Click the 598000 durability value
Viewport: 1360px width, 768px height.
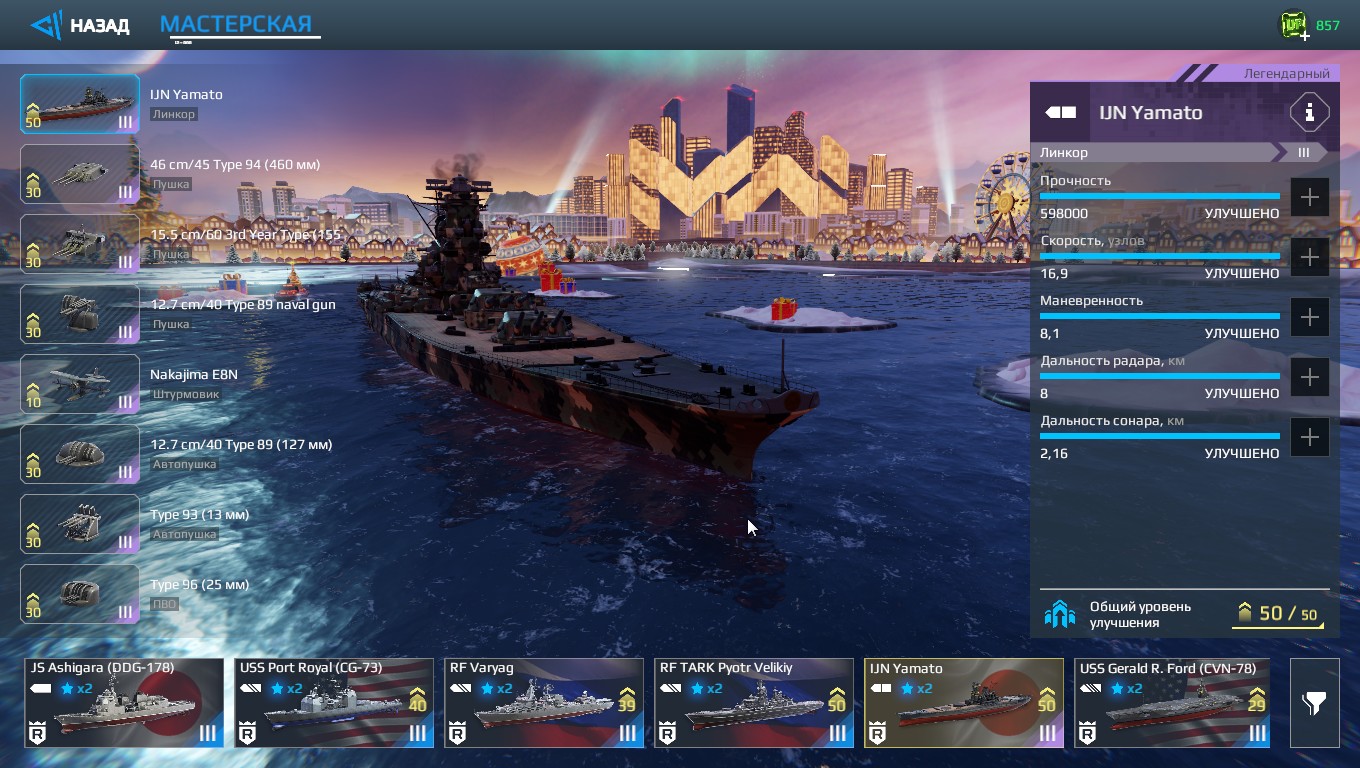click(1064, 213)
